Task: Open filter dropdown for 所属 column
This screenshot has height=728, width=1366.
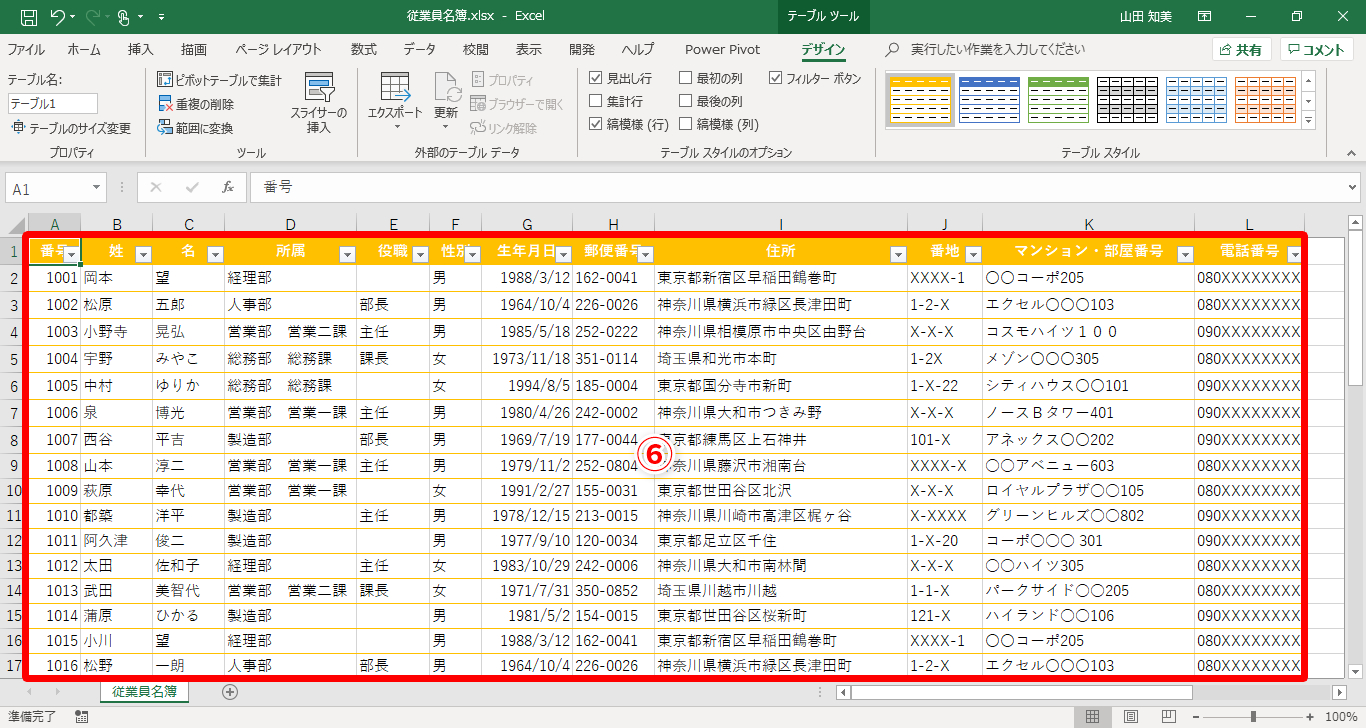Action: click(347, 254)
